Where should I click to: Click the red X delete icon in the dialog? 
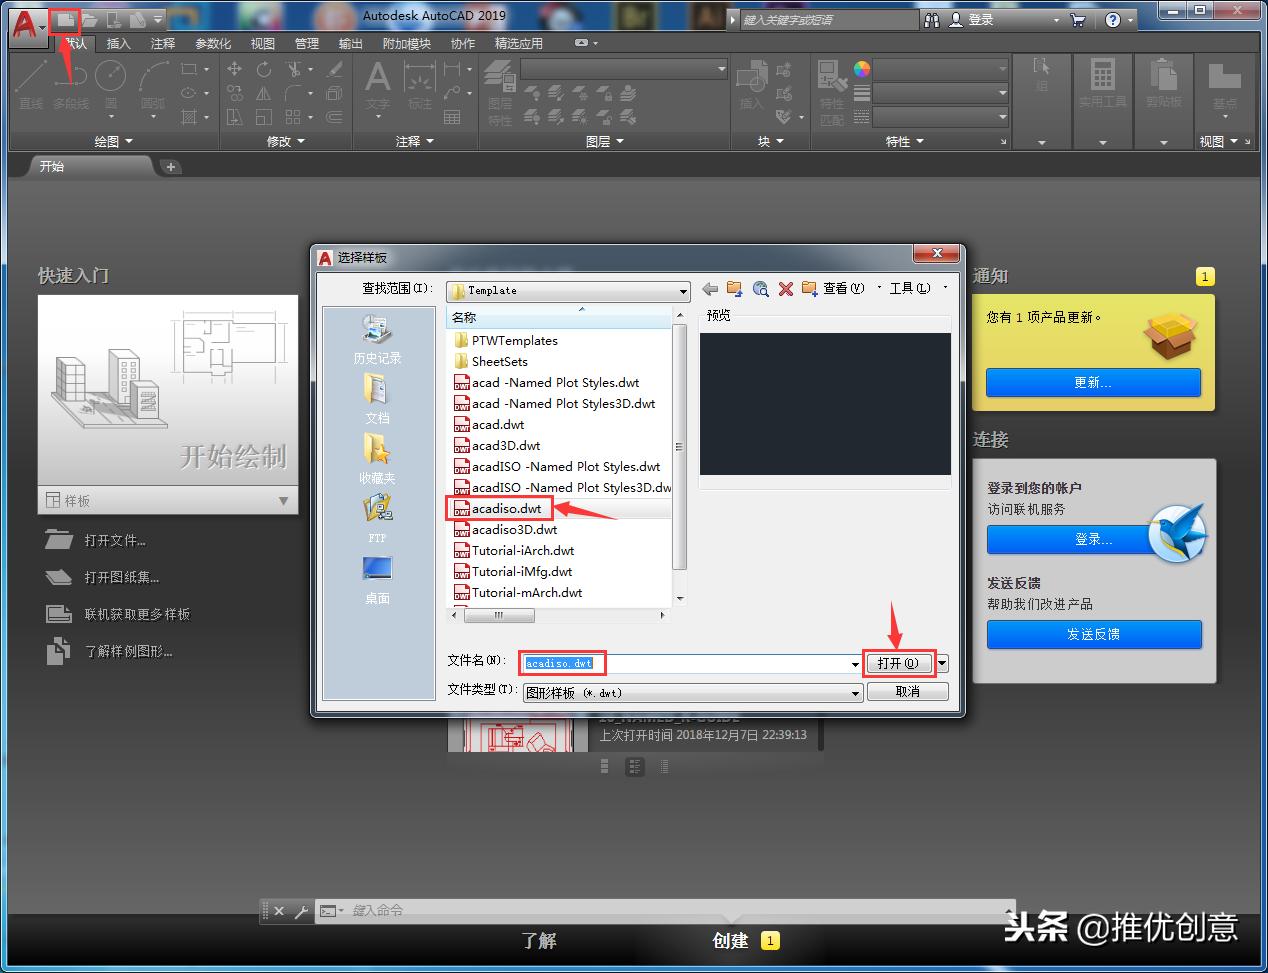(x=786, y=288)
